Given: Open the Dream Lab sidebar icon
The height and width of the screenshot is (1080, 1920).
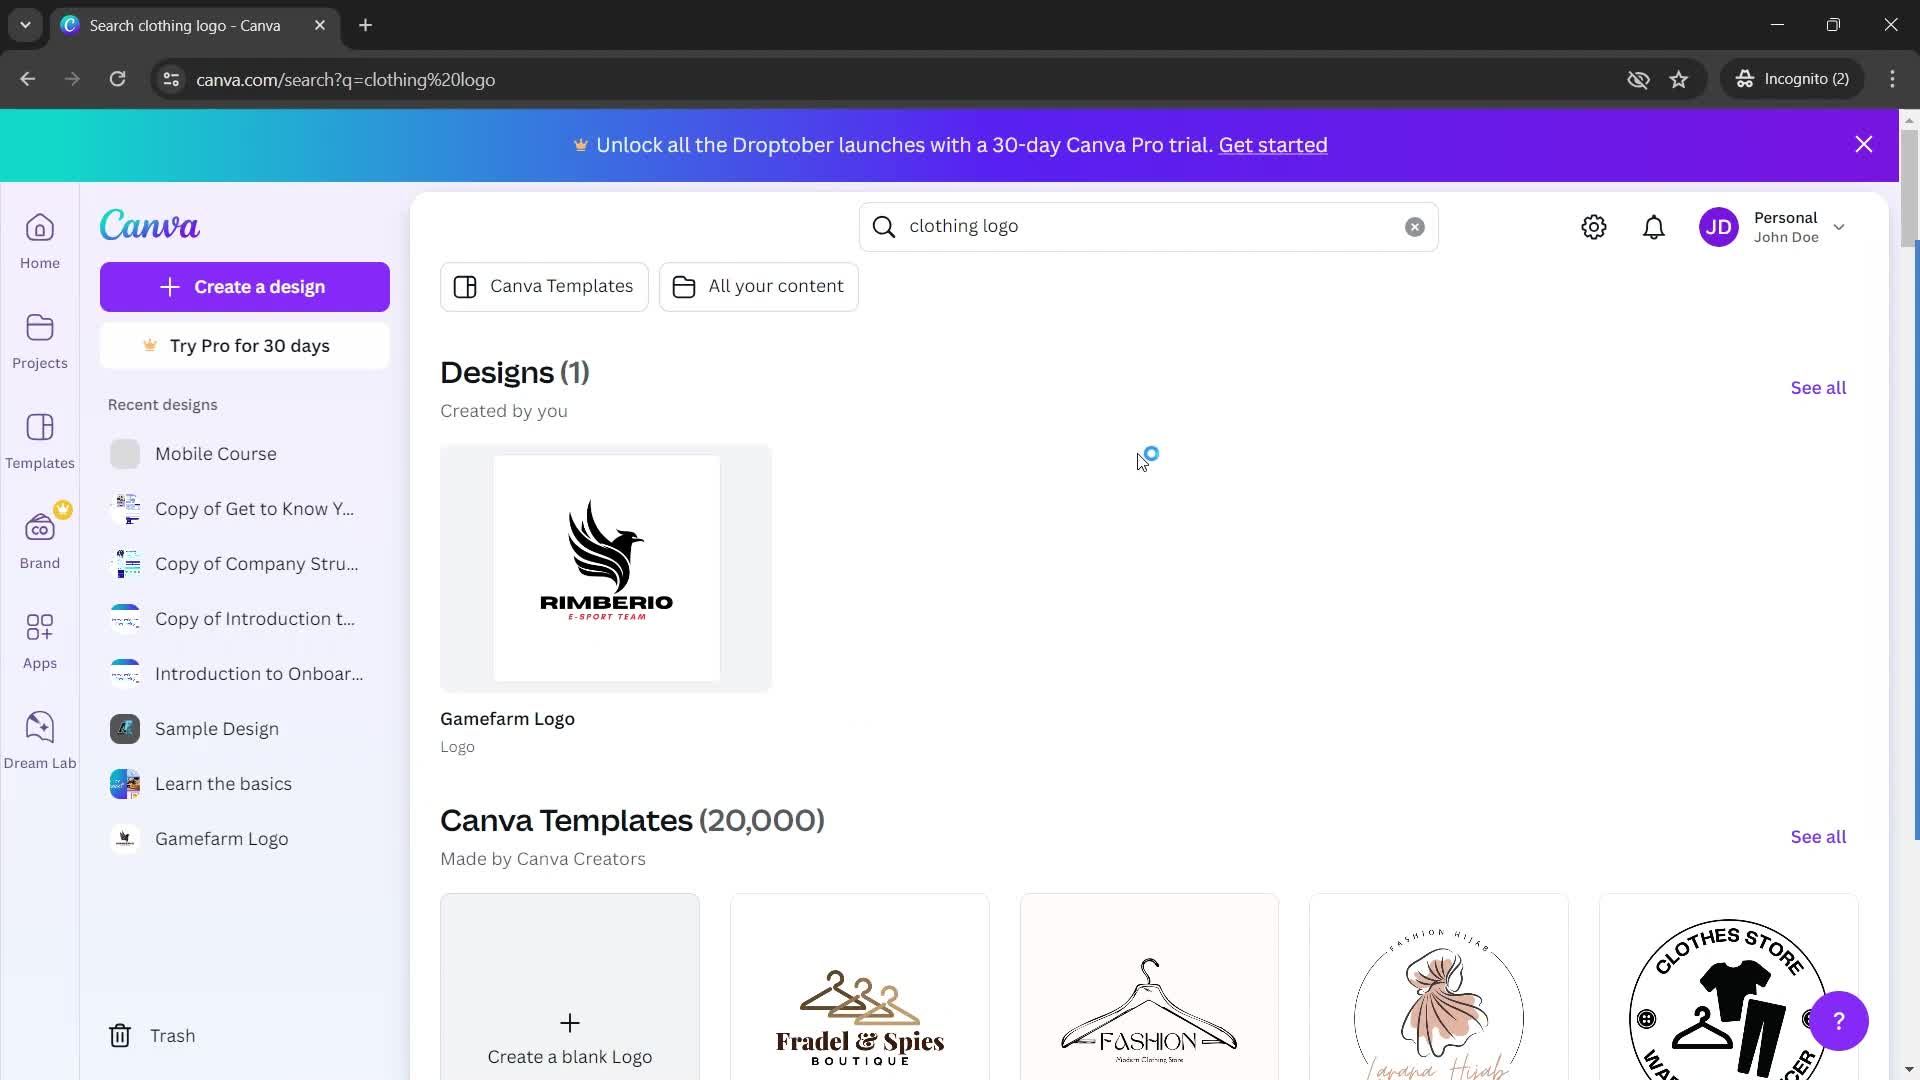Looking at the screenshot, I should pyautogui.click(x=40, y=741).
